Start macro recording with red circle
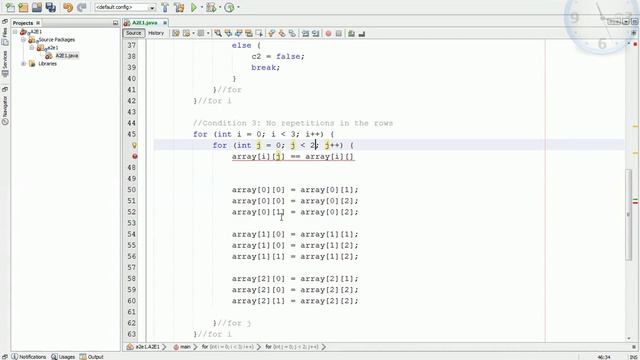640x360 pixels. [328, 33]
